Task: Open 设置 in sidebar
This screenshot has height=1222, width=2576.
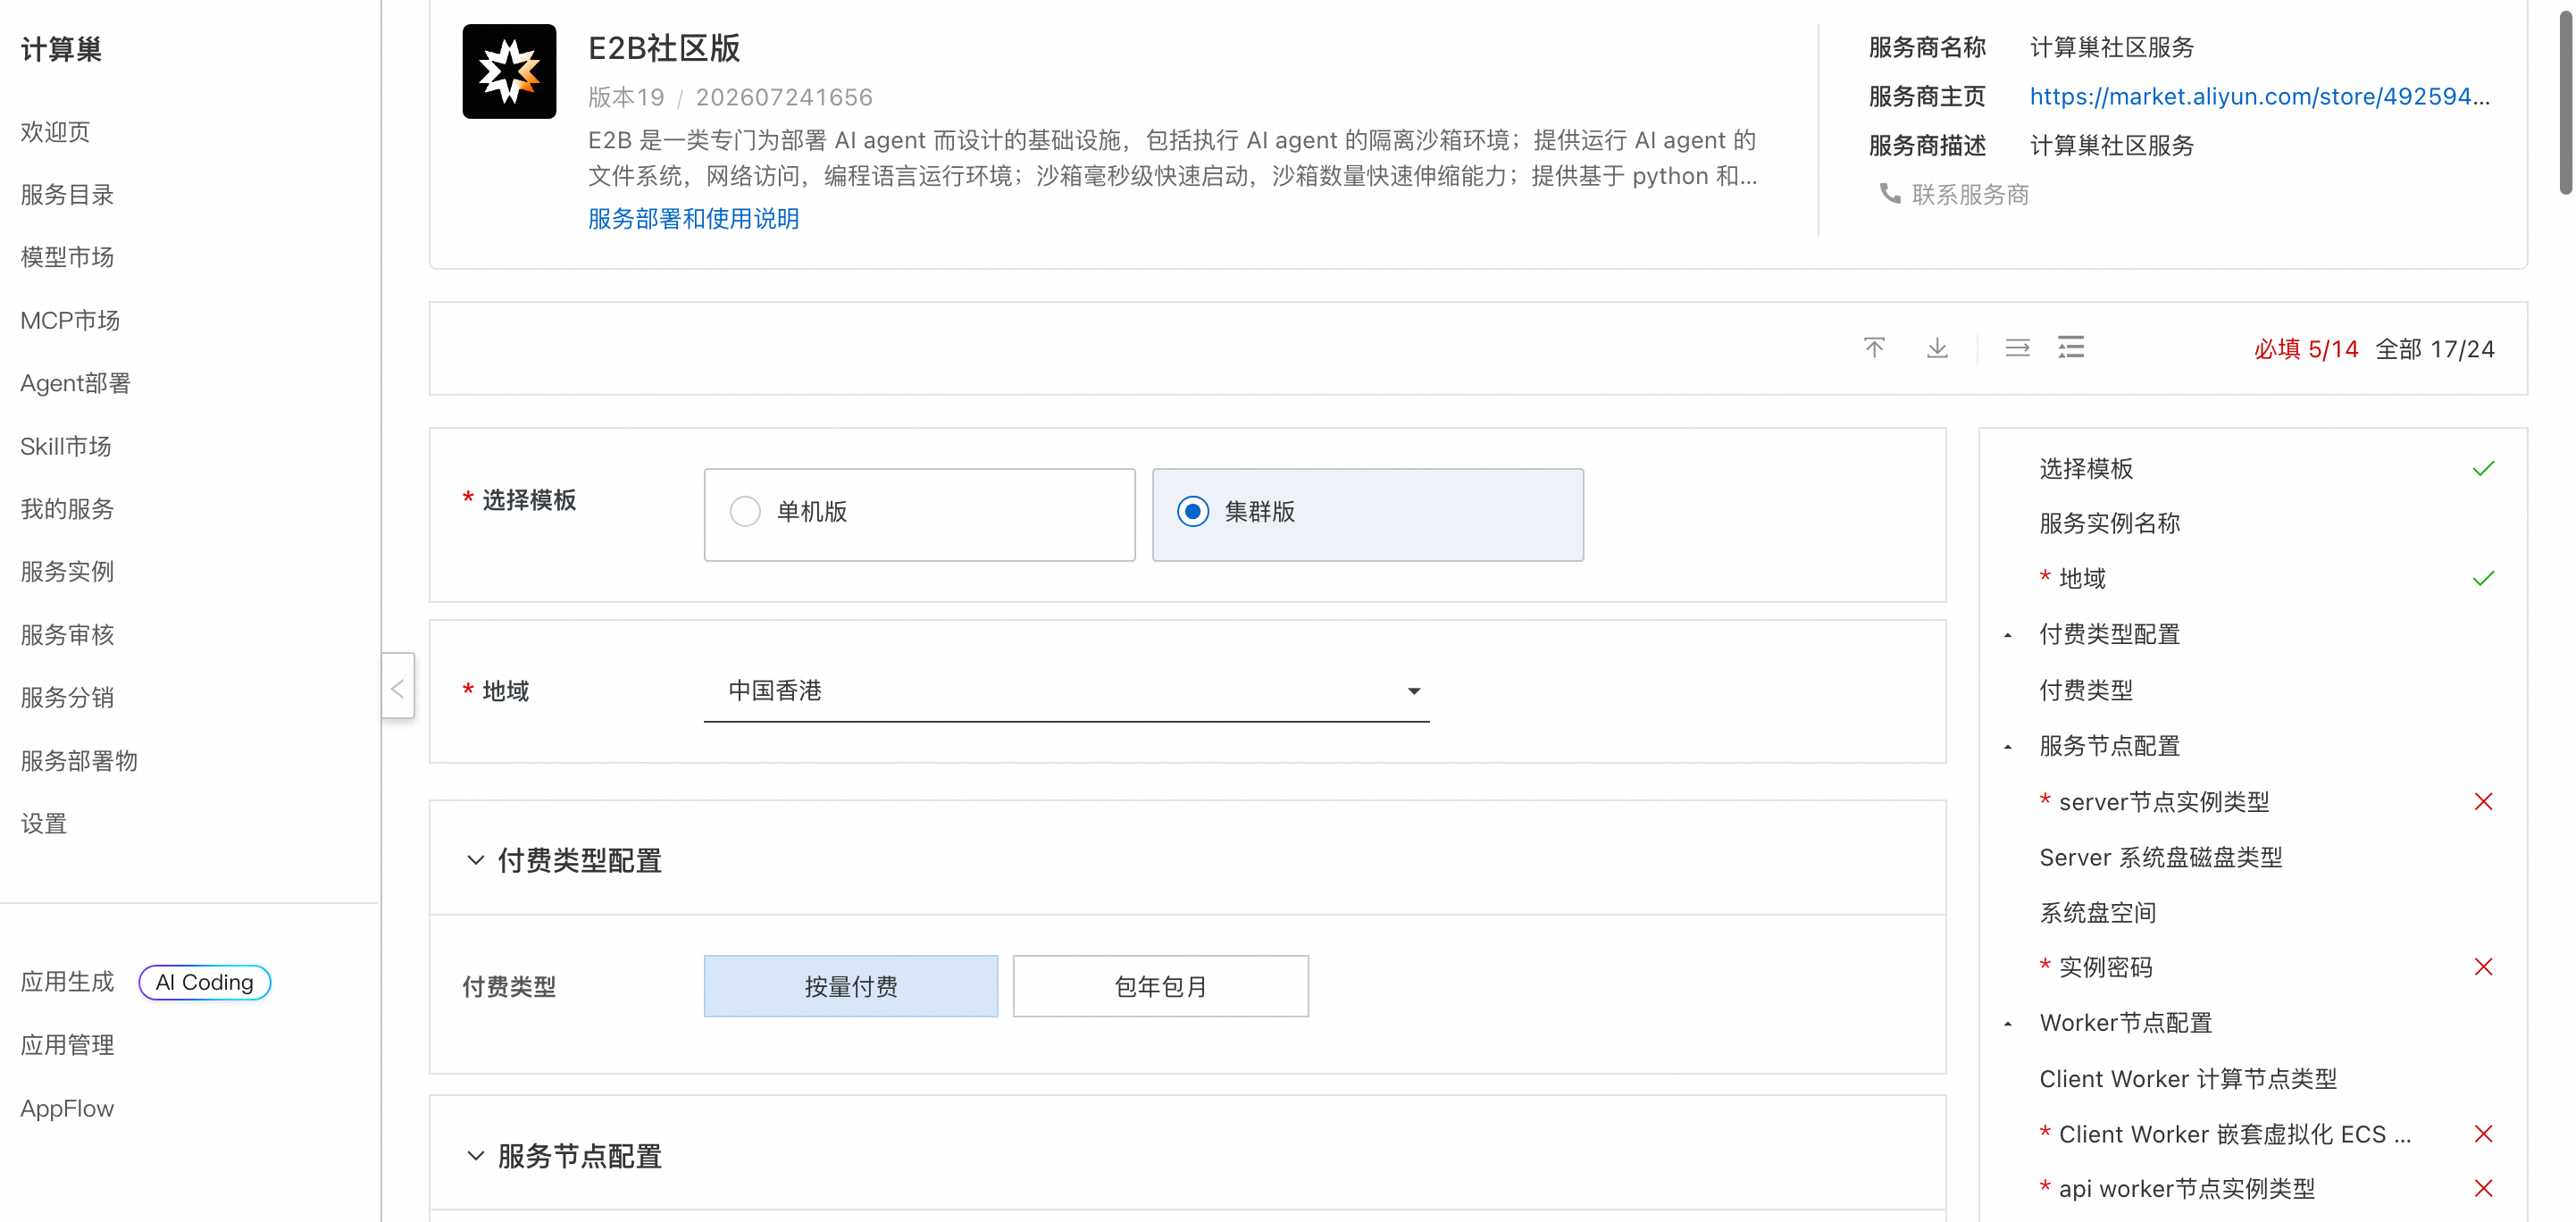Action: [44, 824]
